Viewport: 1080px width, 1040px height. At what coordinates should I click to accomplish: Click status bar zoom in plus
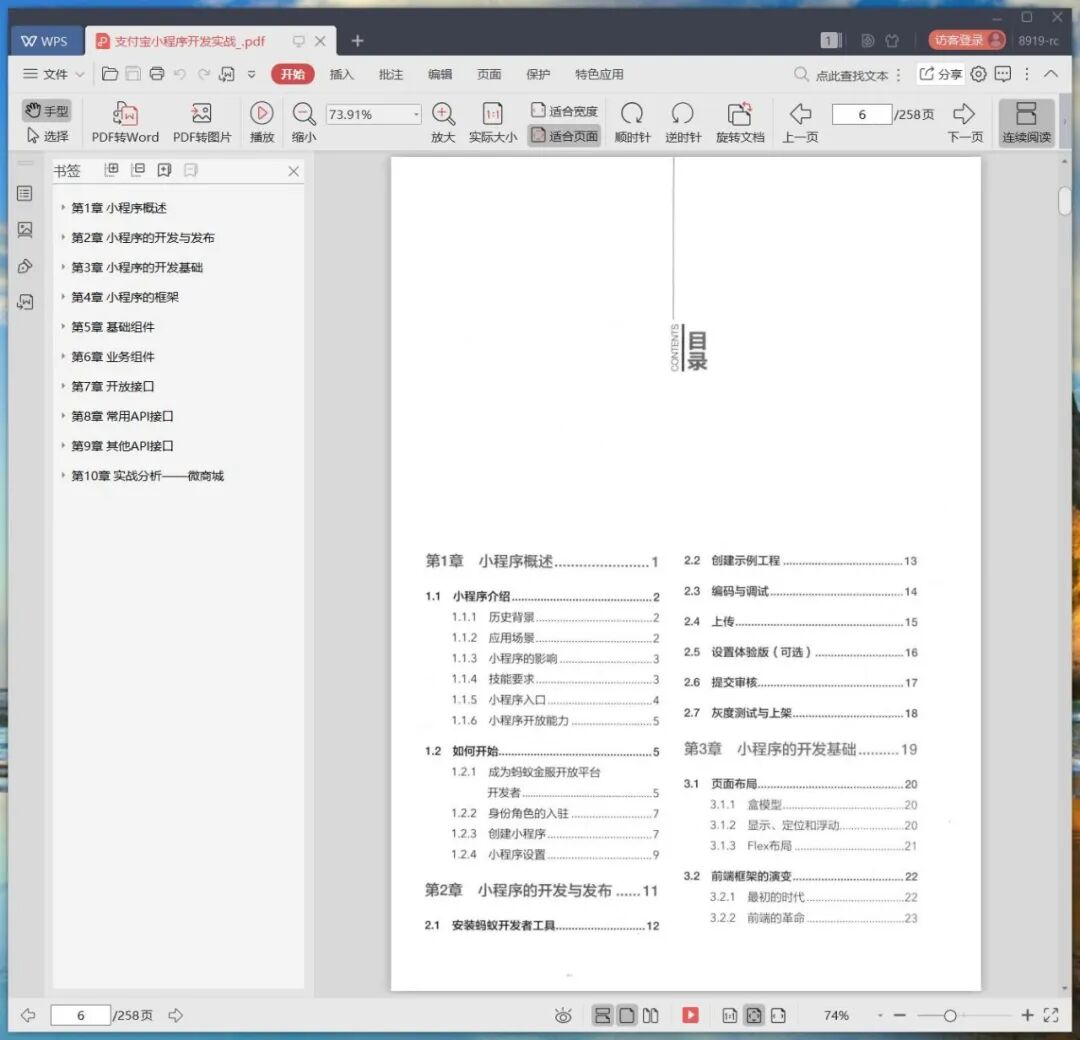tap(1027, 1015)
